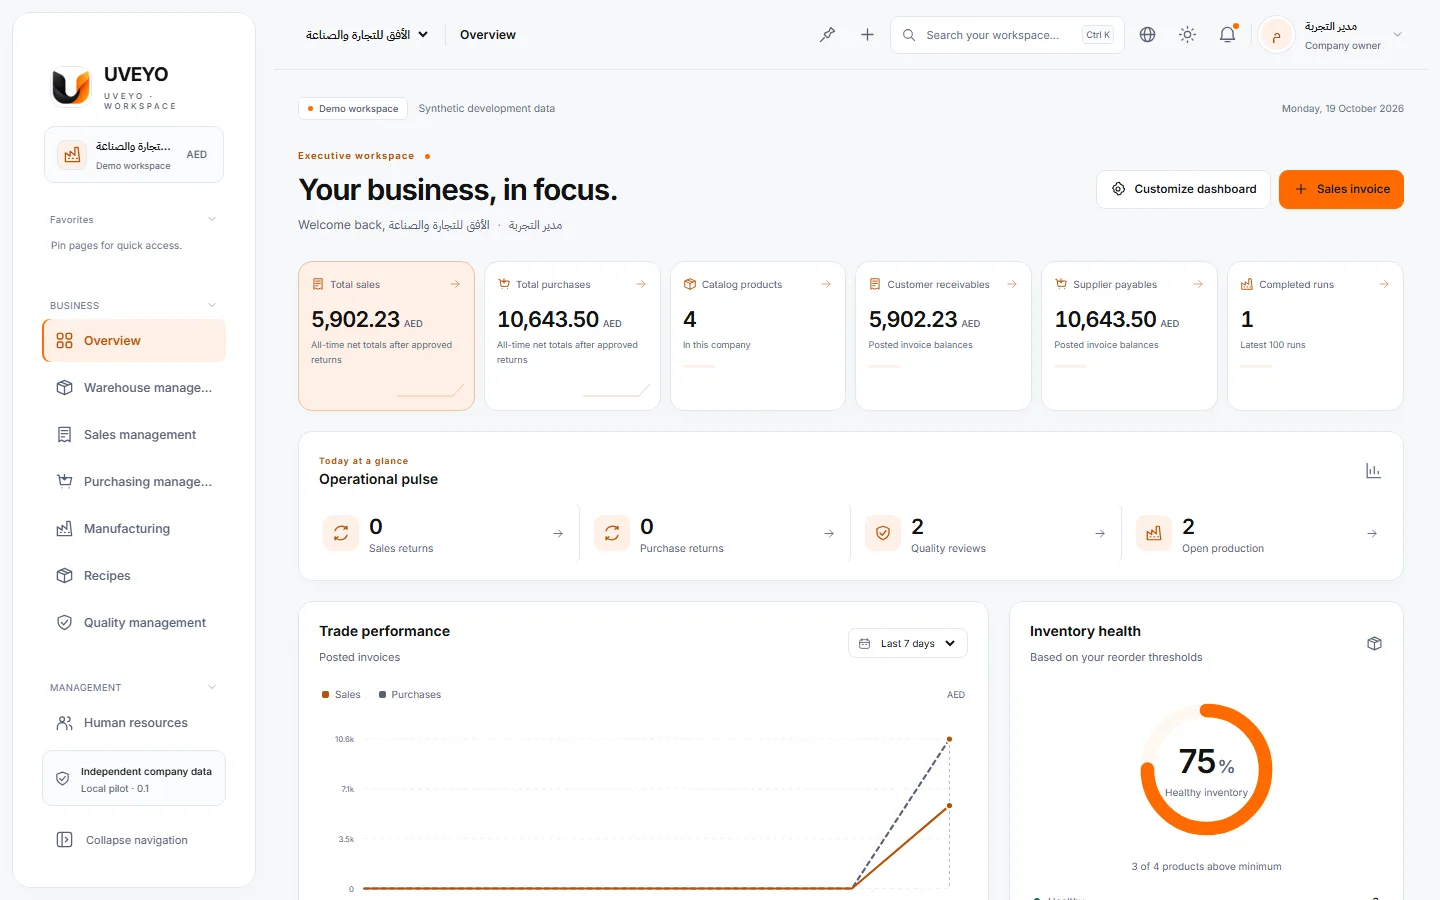
Task: Toggle the light/dark theme sun icon
Action: point(1188,35)
